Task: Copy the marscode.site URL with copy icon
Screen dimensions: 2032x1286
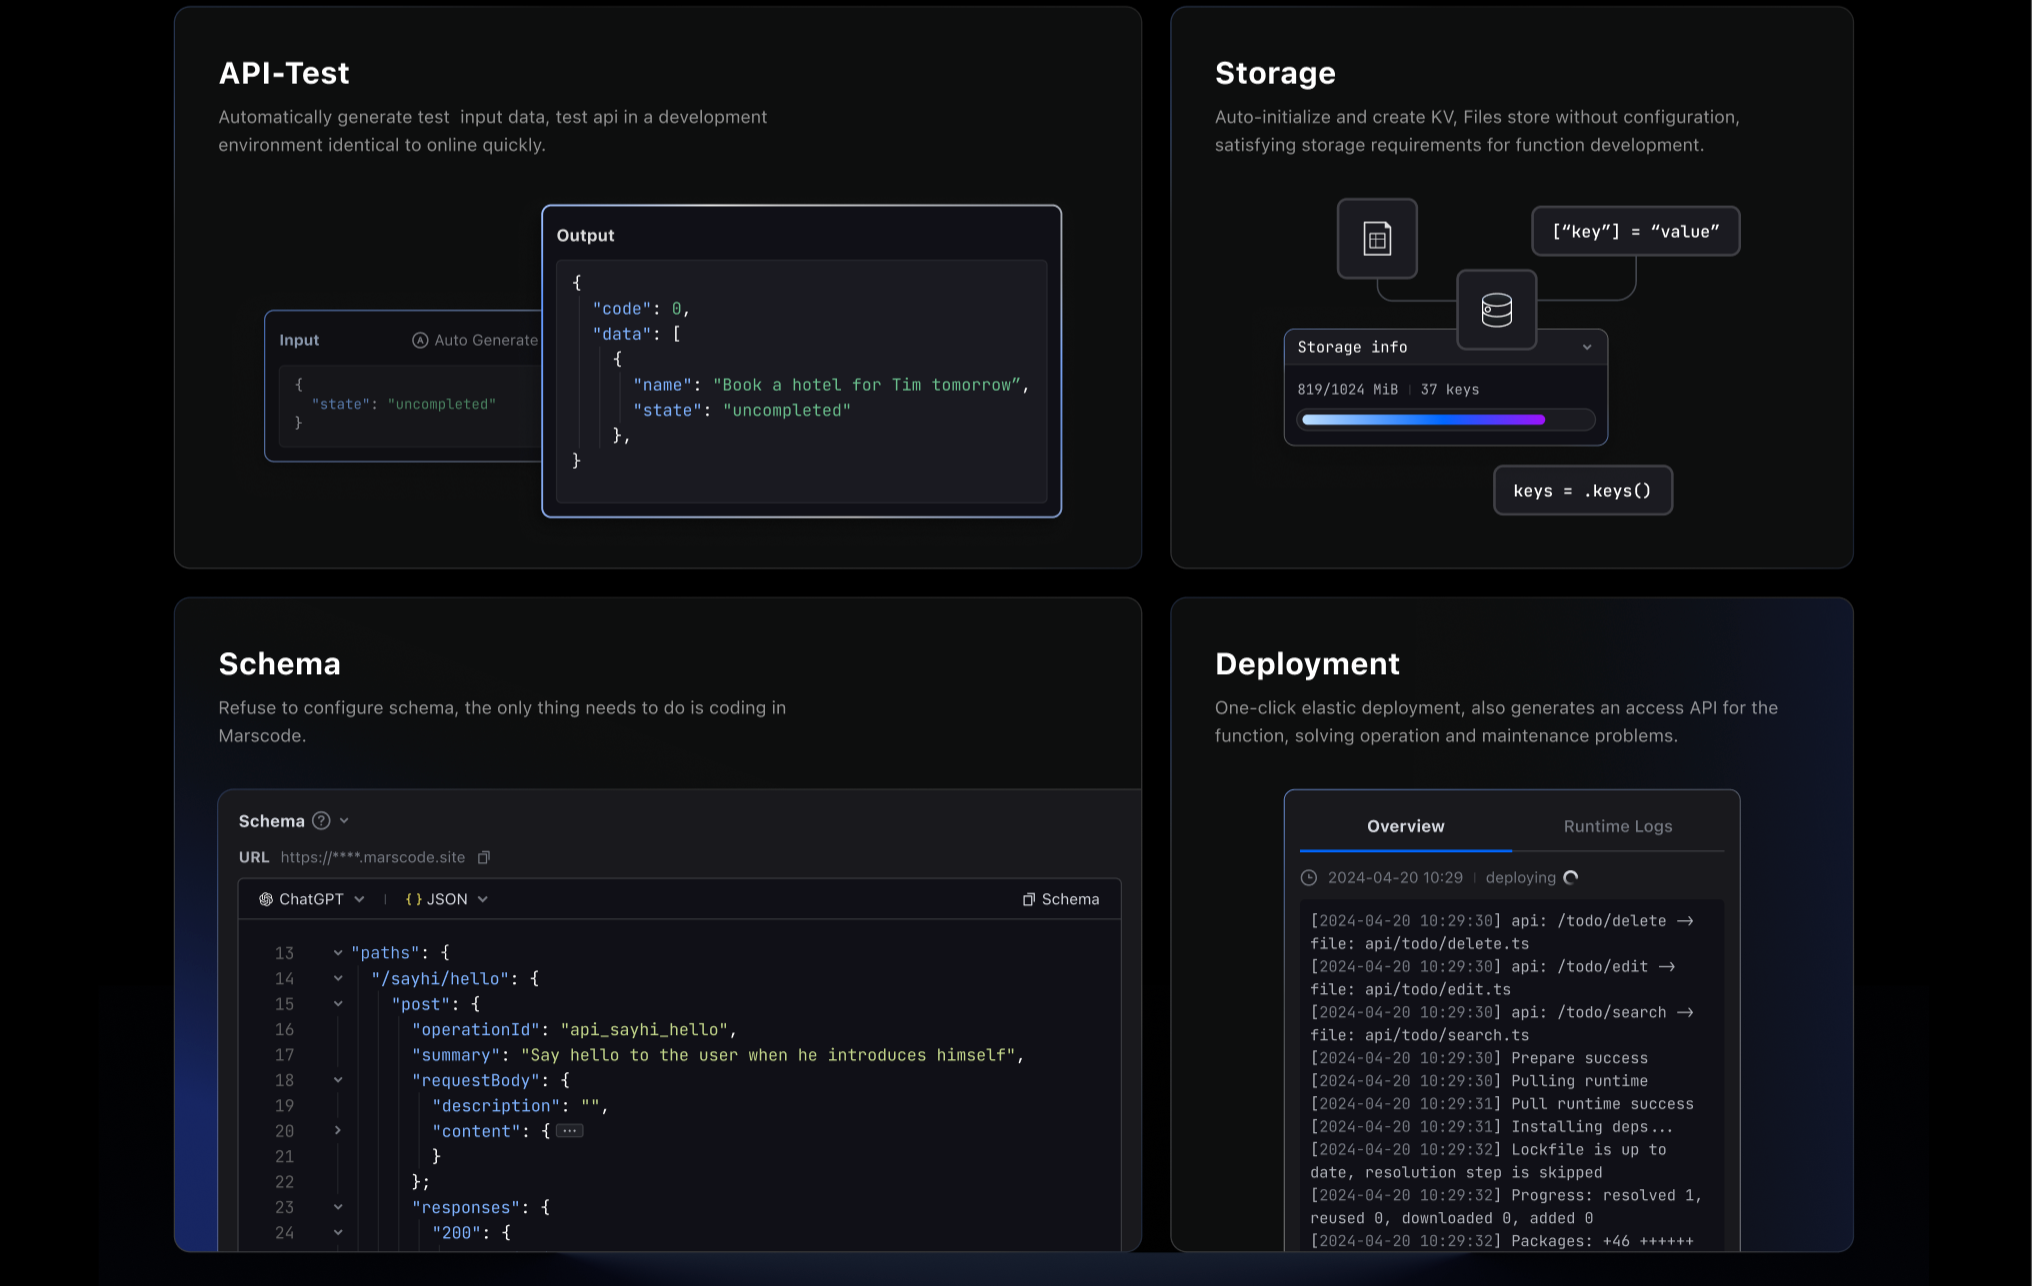Action: 484,857
